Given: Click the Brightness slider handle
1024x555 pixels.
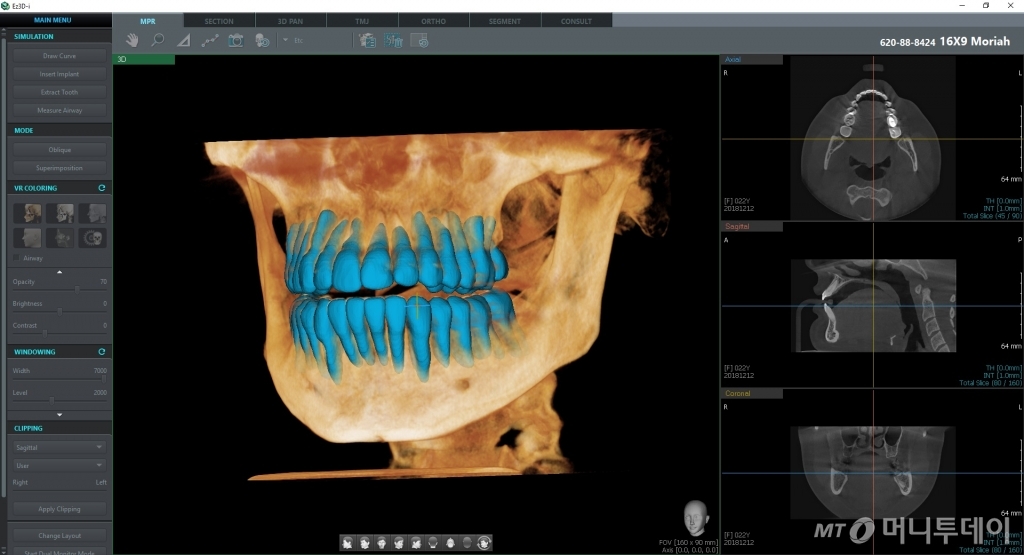Looking at the screenshot, I should (60, 311).
